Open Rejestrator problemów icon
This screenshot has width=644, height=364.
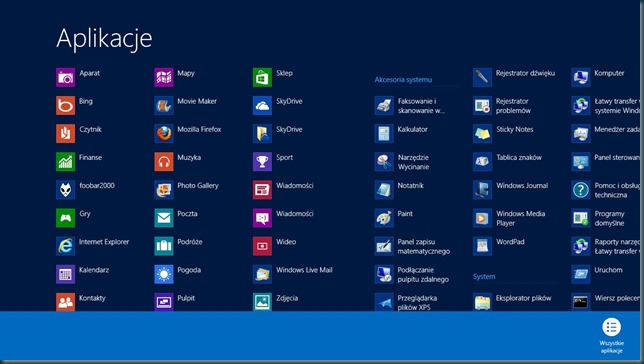(x=482, y=106)
